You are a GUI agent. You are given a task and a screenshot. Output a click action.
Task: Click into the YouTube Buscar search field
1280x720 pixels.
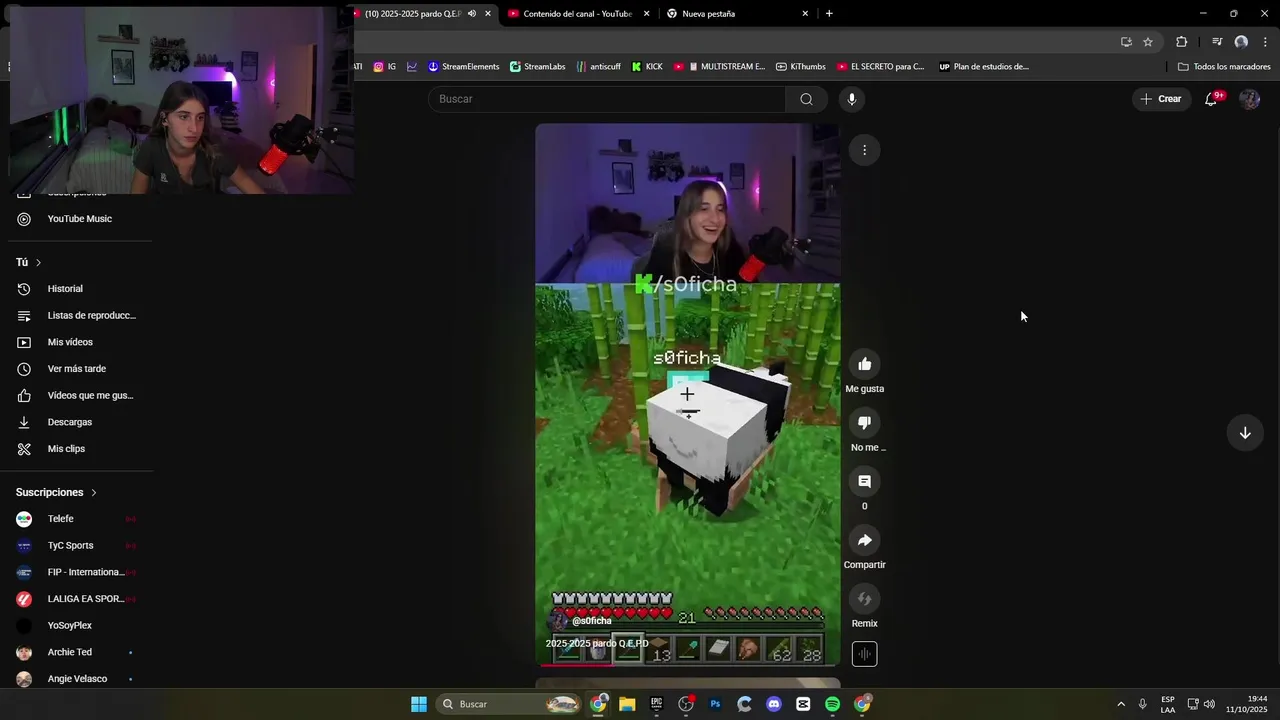click(x=607, y=99)
